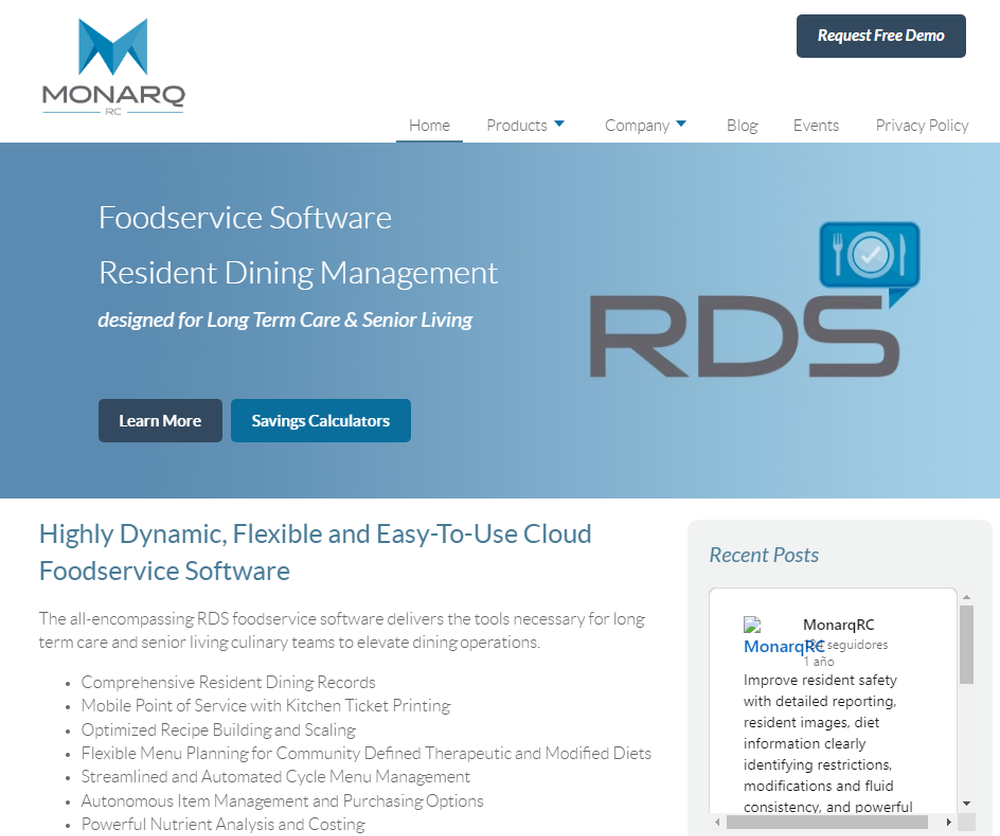This screenshot has width=1000, height=836.
Task: Click the bold MonarqRC author name
Action: pos(838,624)
